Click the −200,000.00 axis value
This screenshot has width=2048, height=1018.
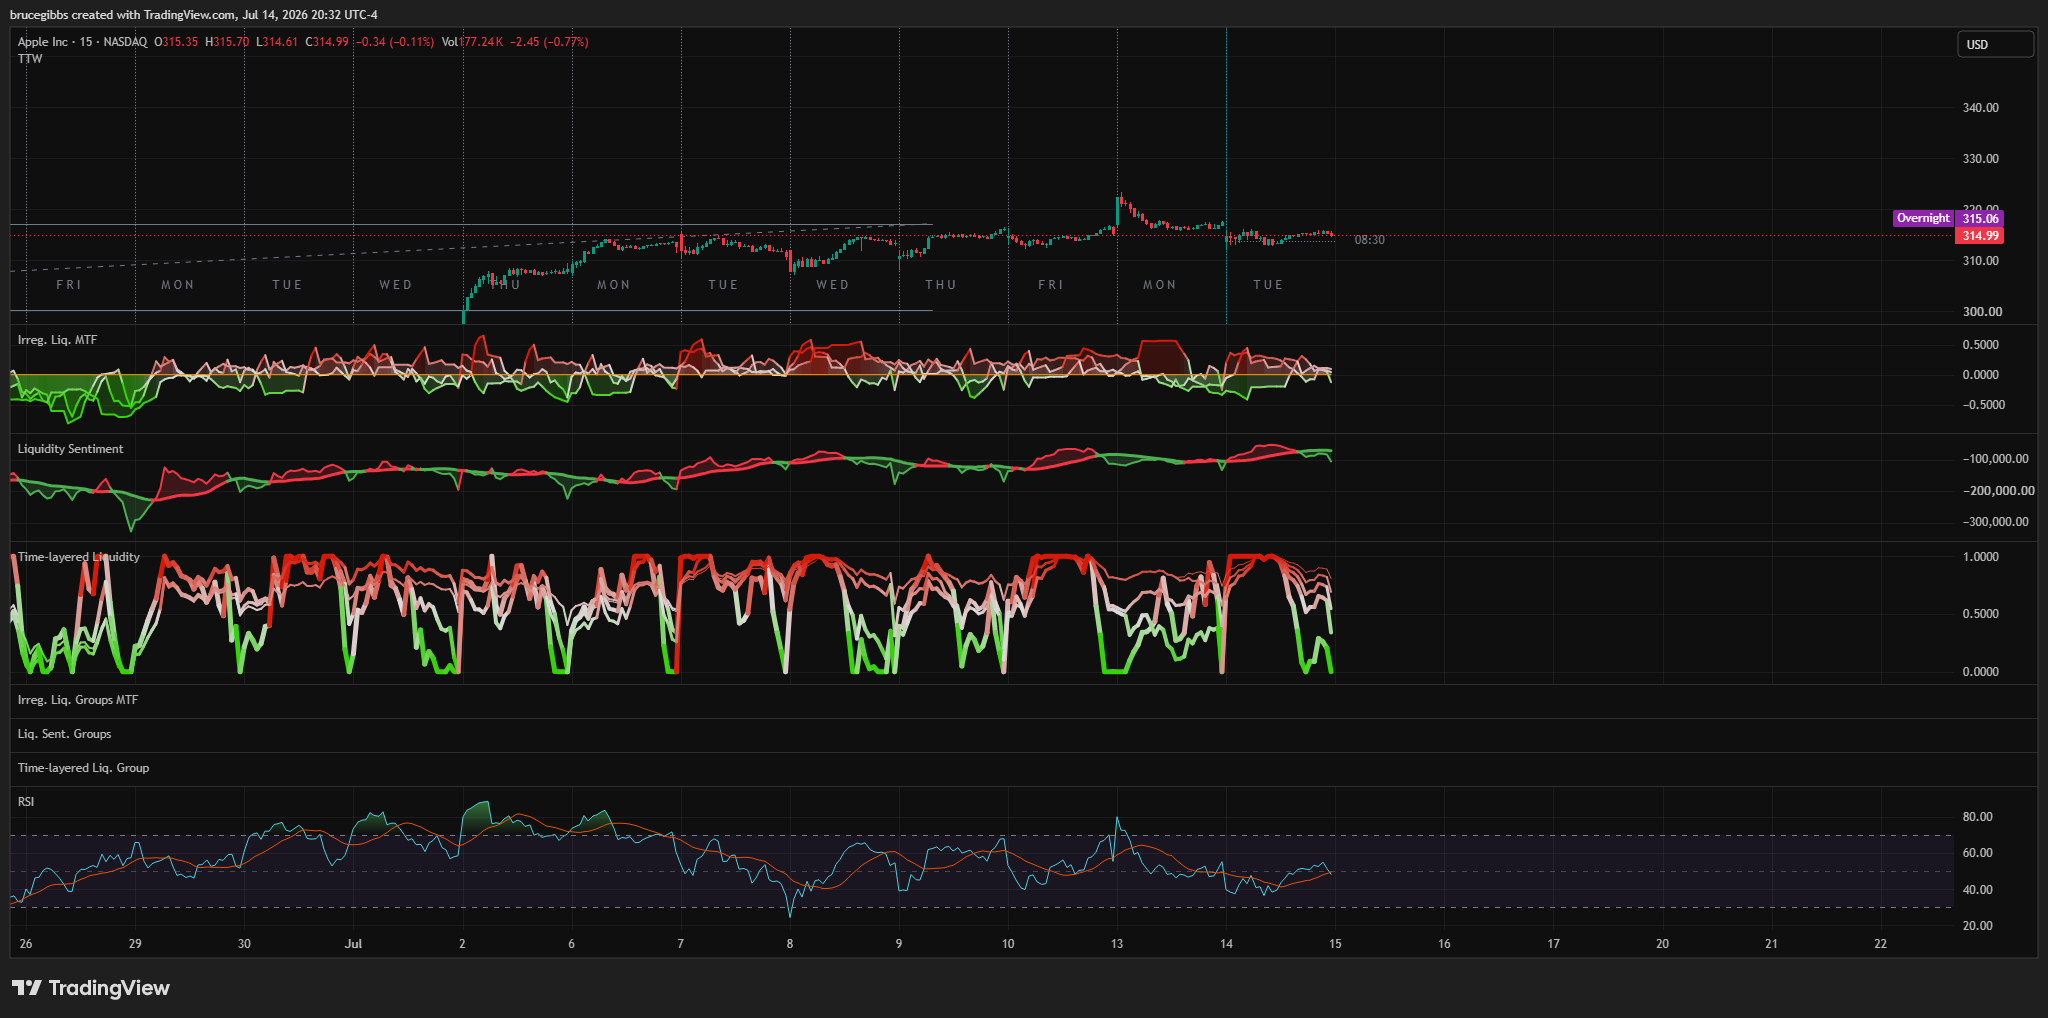click(x=1998, y=491)
